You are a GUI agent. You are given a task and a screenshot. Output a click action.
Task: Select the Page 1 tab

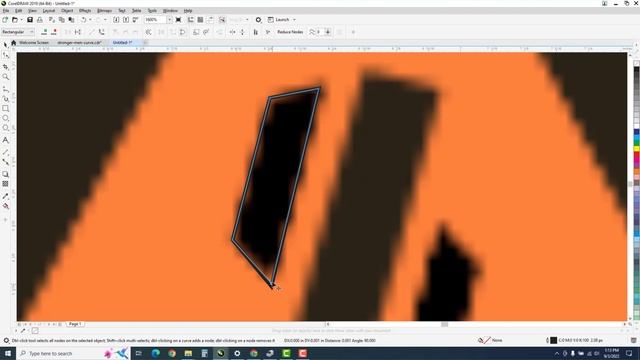75,324
